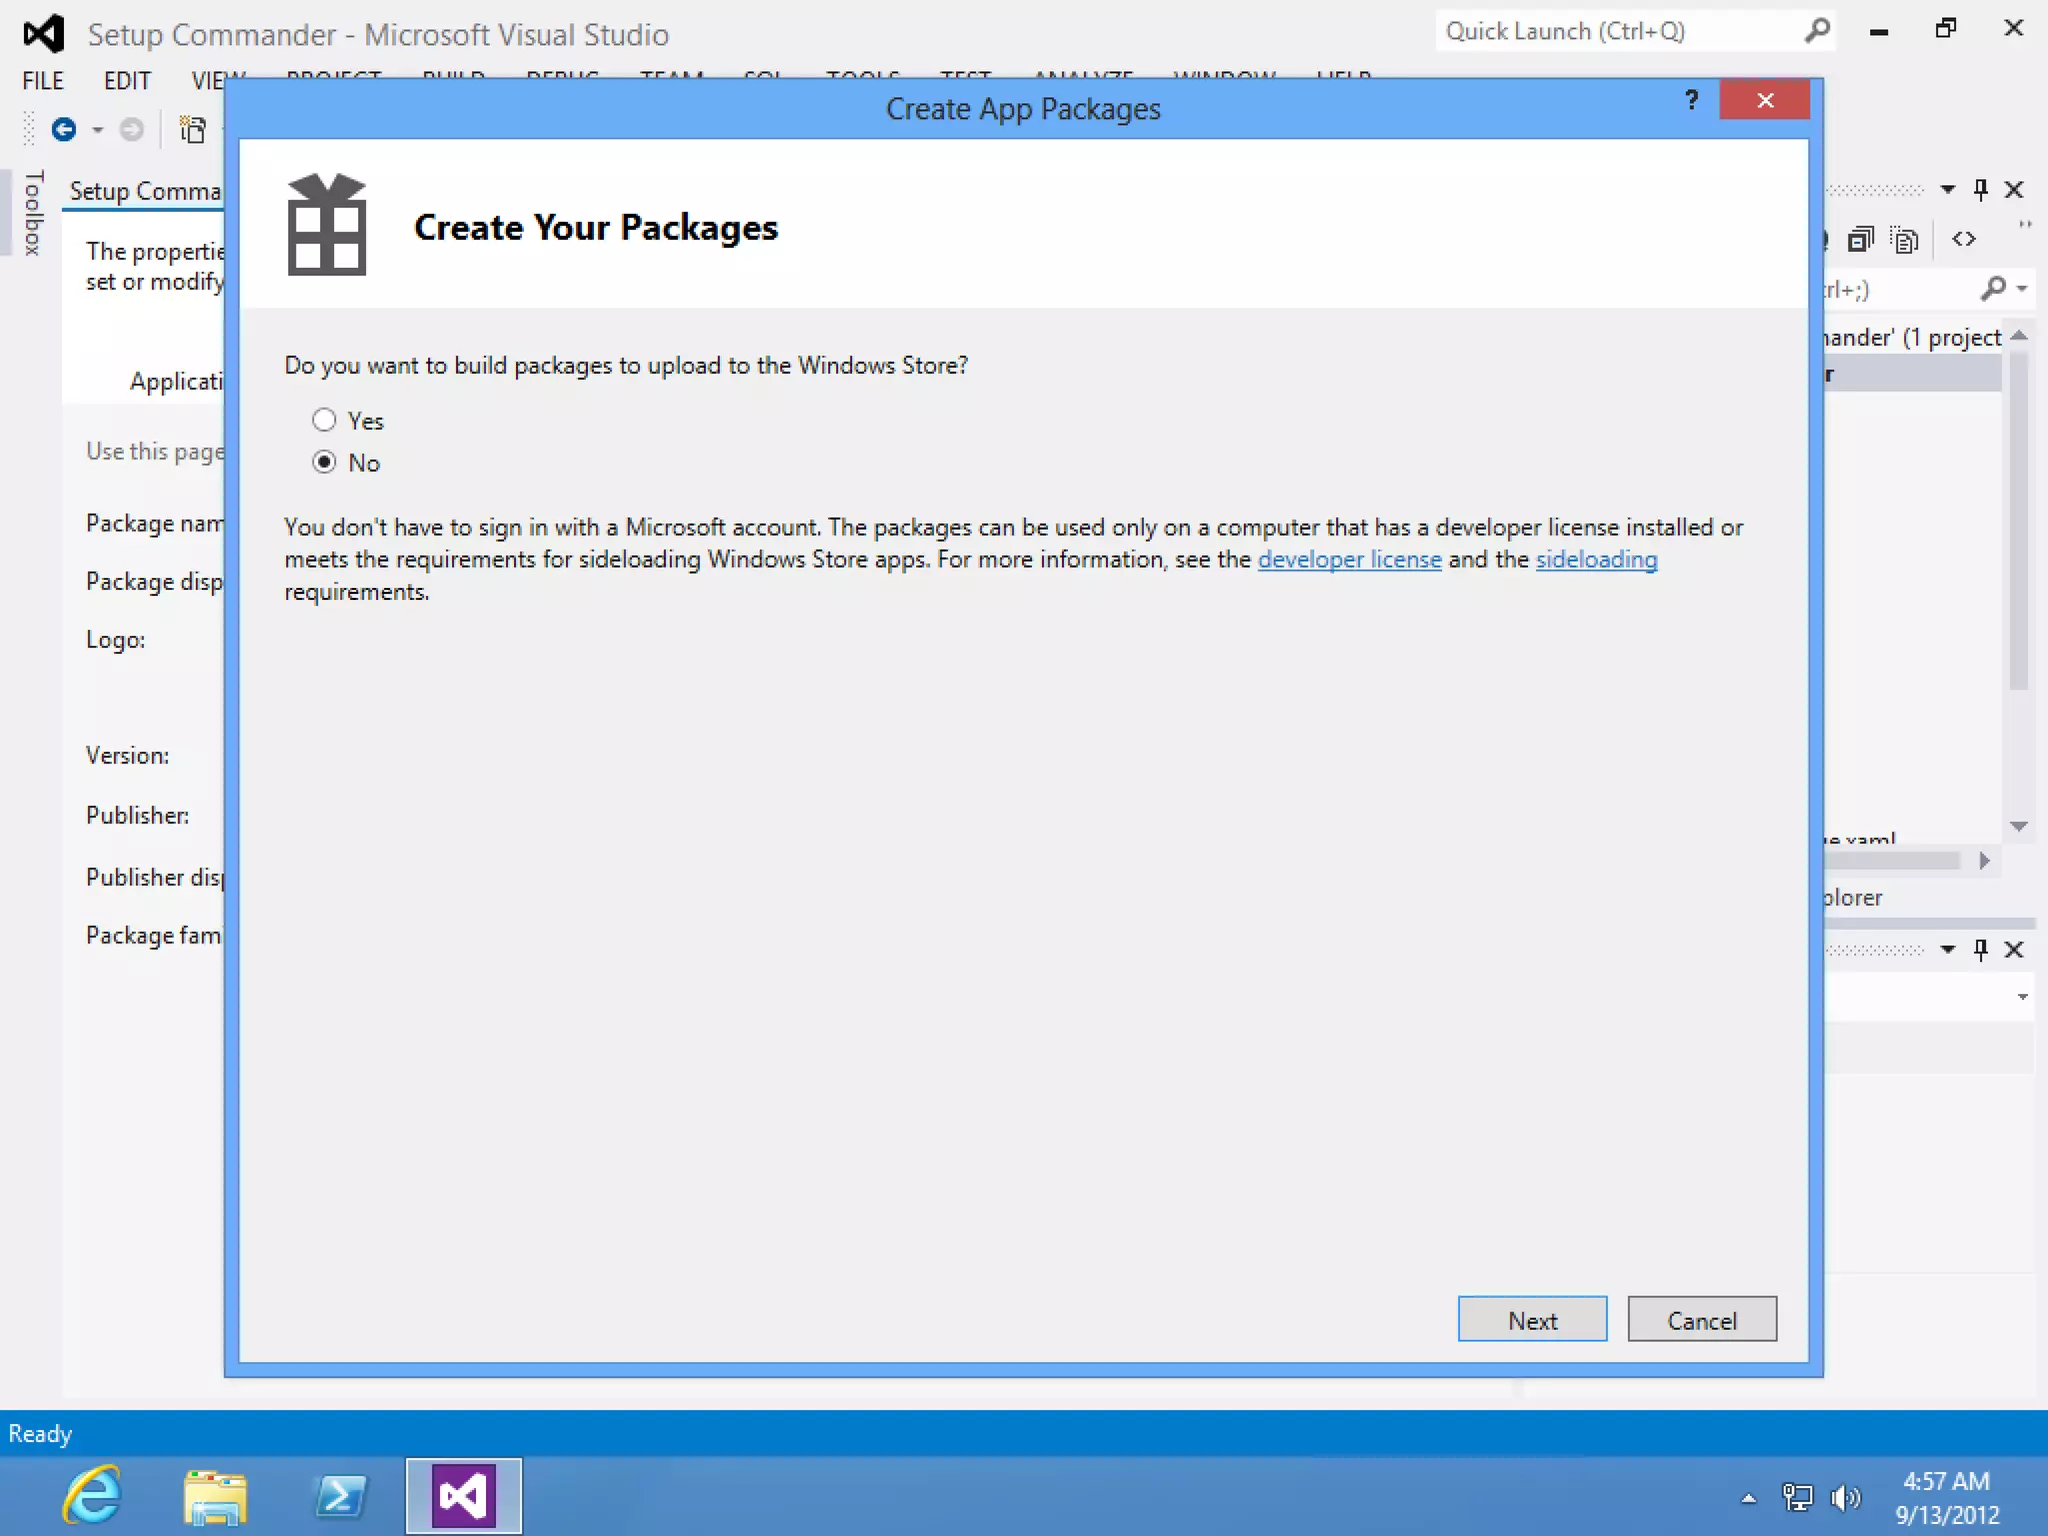Click the navigate back arrow icon

[x=64, y=130]
